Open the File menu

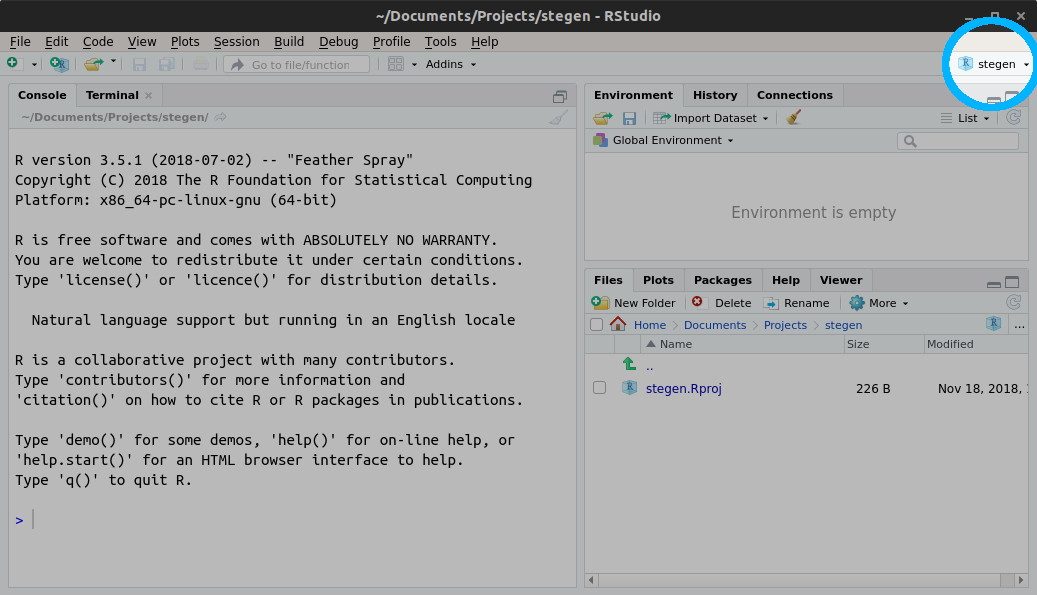[20, 42]
